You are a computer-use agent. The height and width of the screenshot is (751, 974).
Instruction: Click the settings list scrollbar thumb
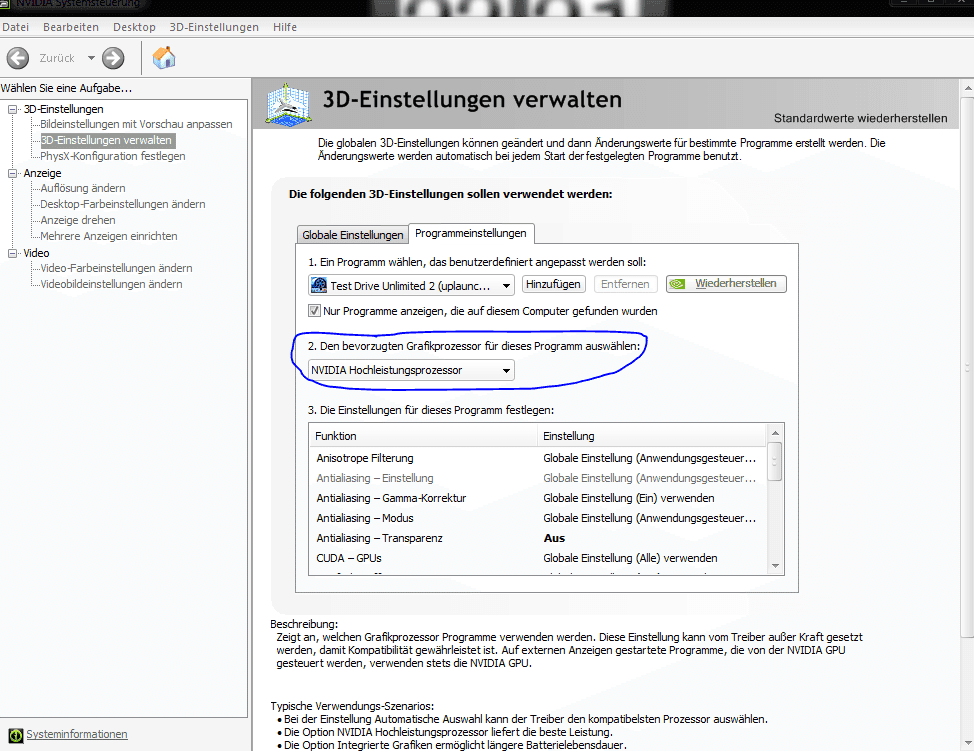[x=775, y=462]
